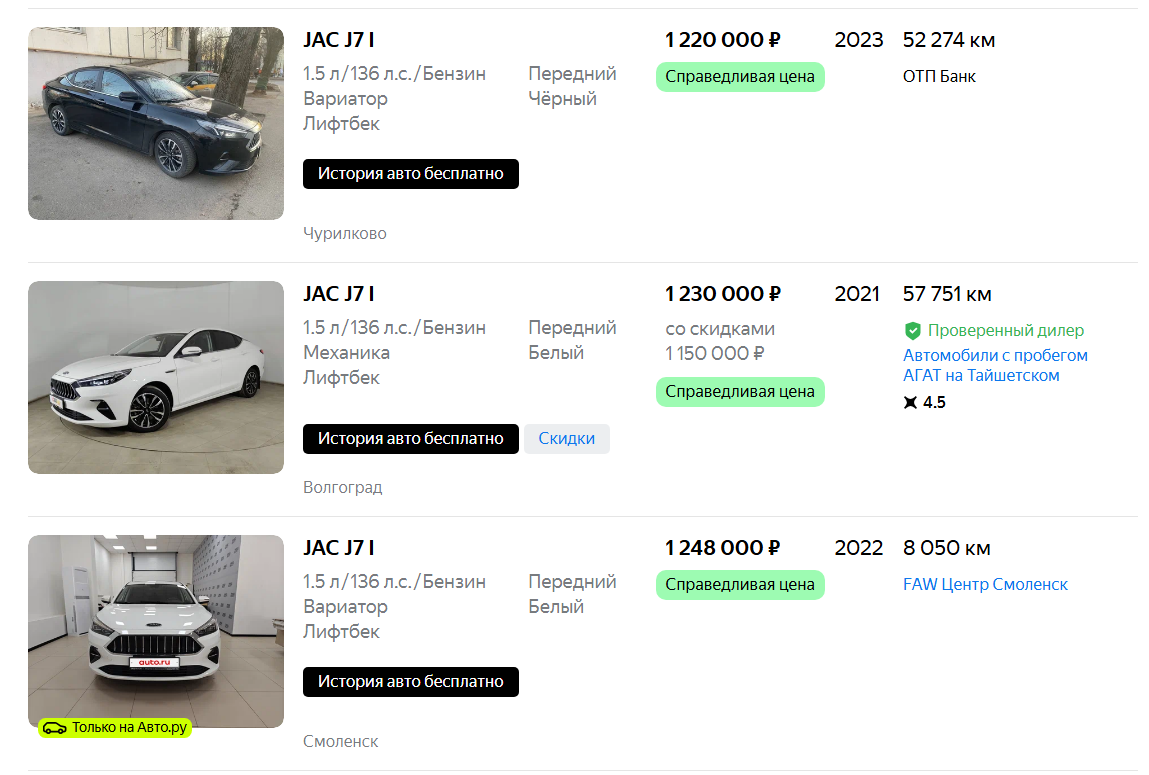Viewport: 1149px width, 775px height.
Task: Open the black JAC J7 photo from Чурилково
Action: [156, 123]
